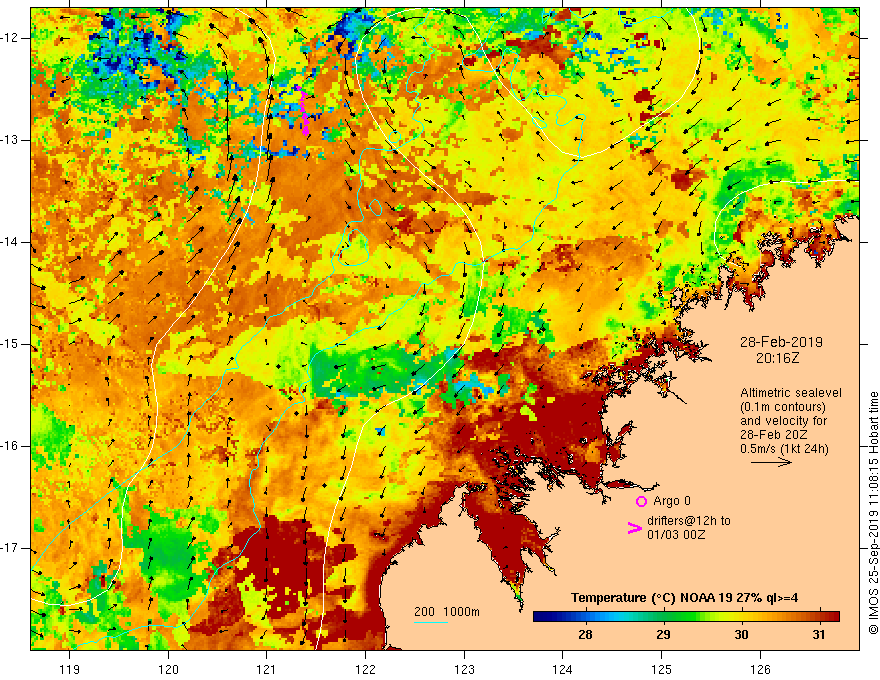Click longitude axis label '125'
Screen dimensions: 880x680
tap(662, 669)
